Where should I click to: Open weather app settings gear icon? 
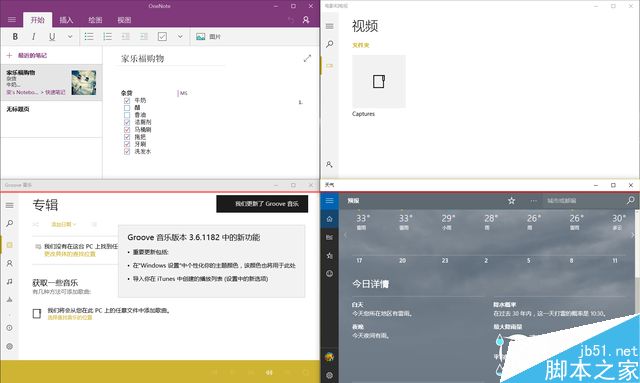329,375
